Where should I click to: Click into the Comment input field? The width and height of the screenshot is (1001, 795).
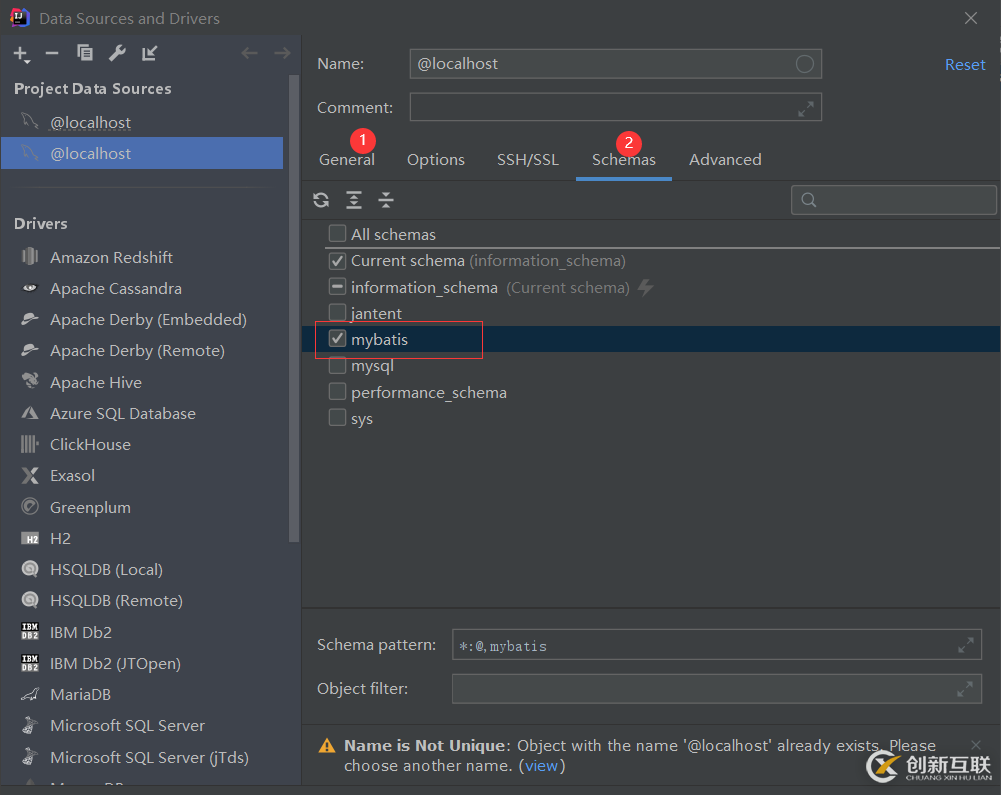tap(615, 107)
